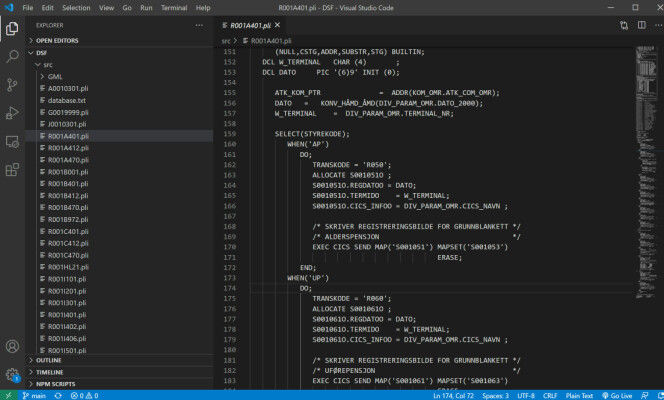Open the Run and Debug icon
Image resolution: width=664 pixels, height=400 pixels.
[x=12, y=113]
